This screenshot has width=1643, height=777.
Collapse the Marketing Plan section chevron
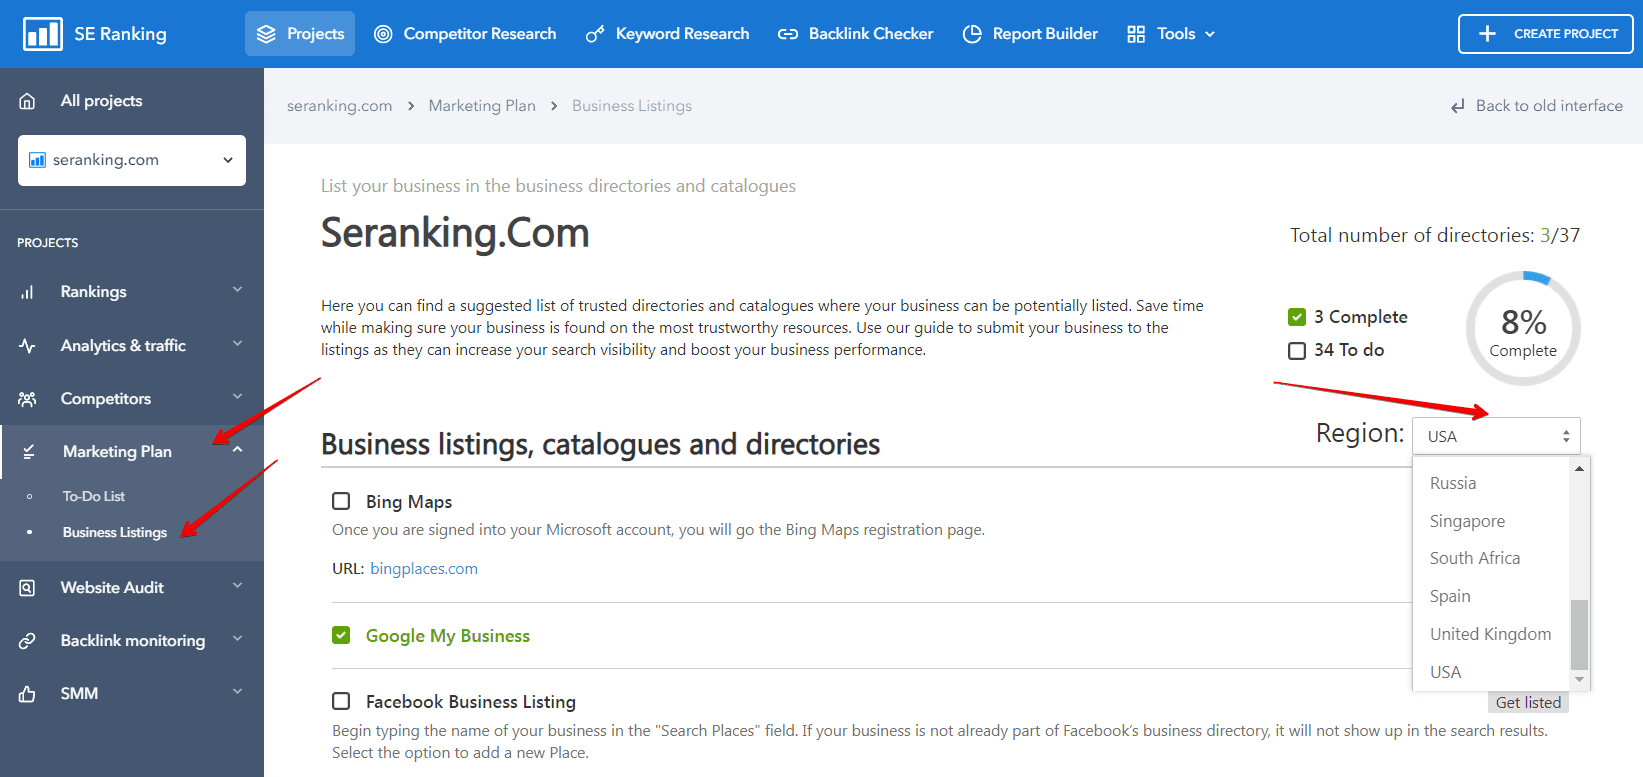click(238, 450)
